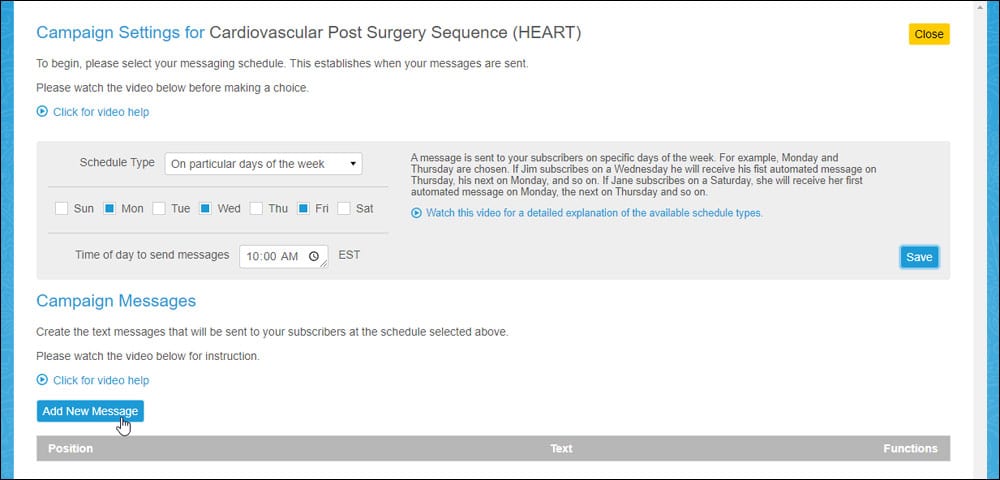Toggle the Sun checkbox
The width and height of the screenshot is (1000, 480).
click(x=61, y=208)
